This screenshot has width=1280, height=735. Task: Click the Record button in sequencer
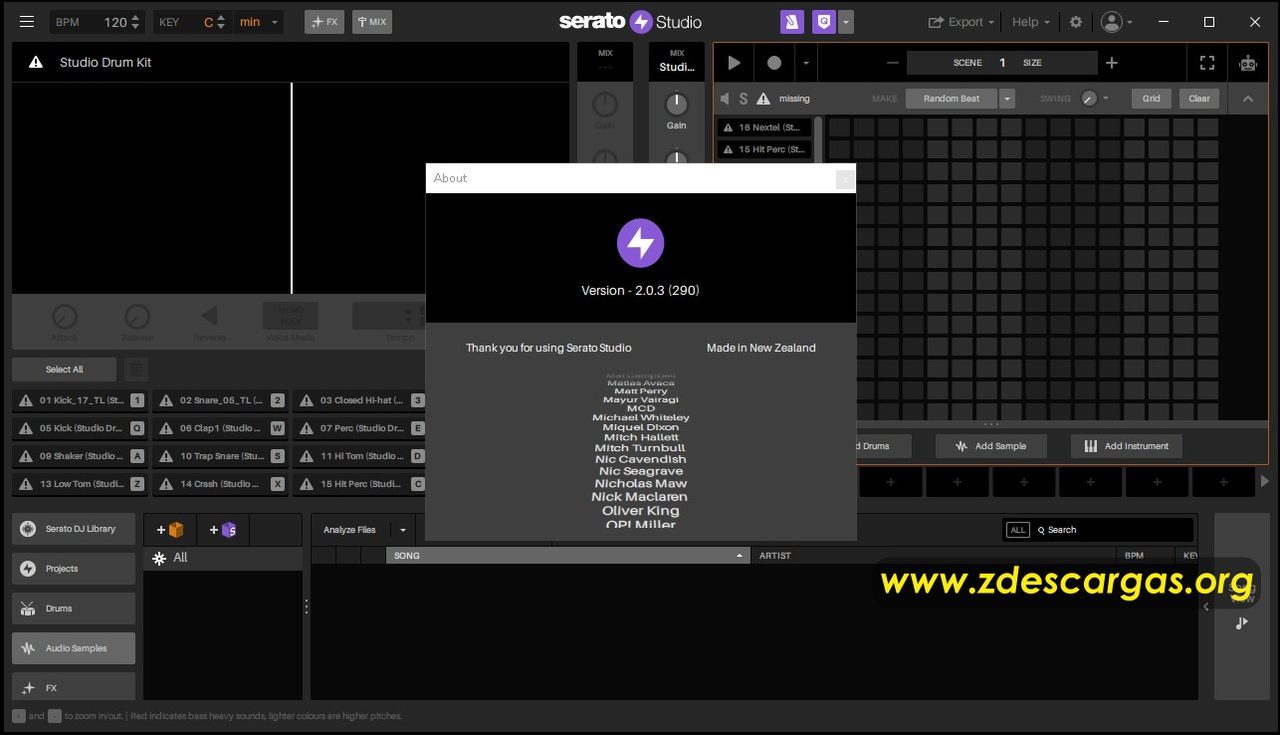pos(774,62)
